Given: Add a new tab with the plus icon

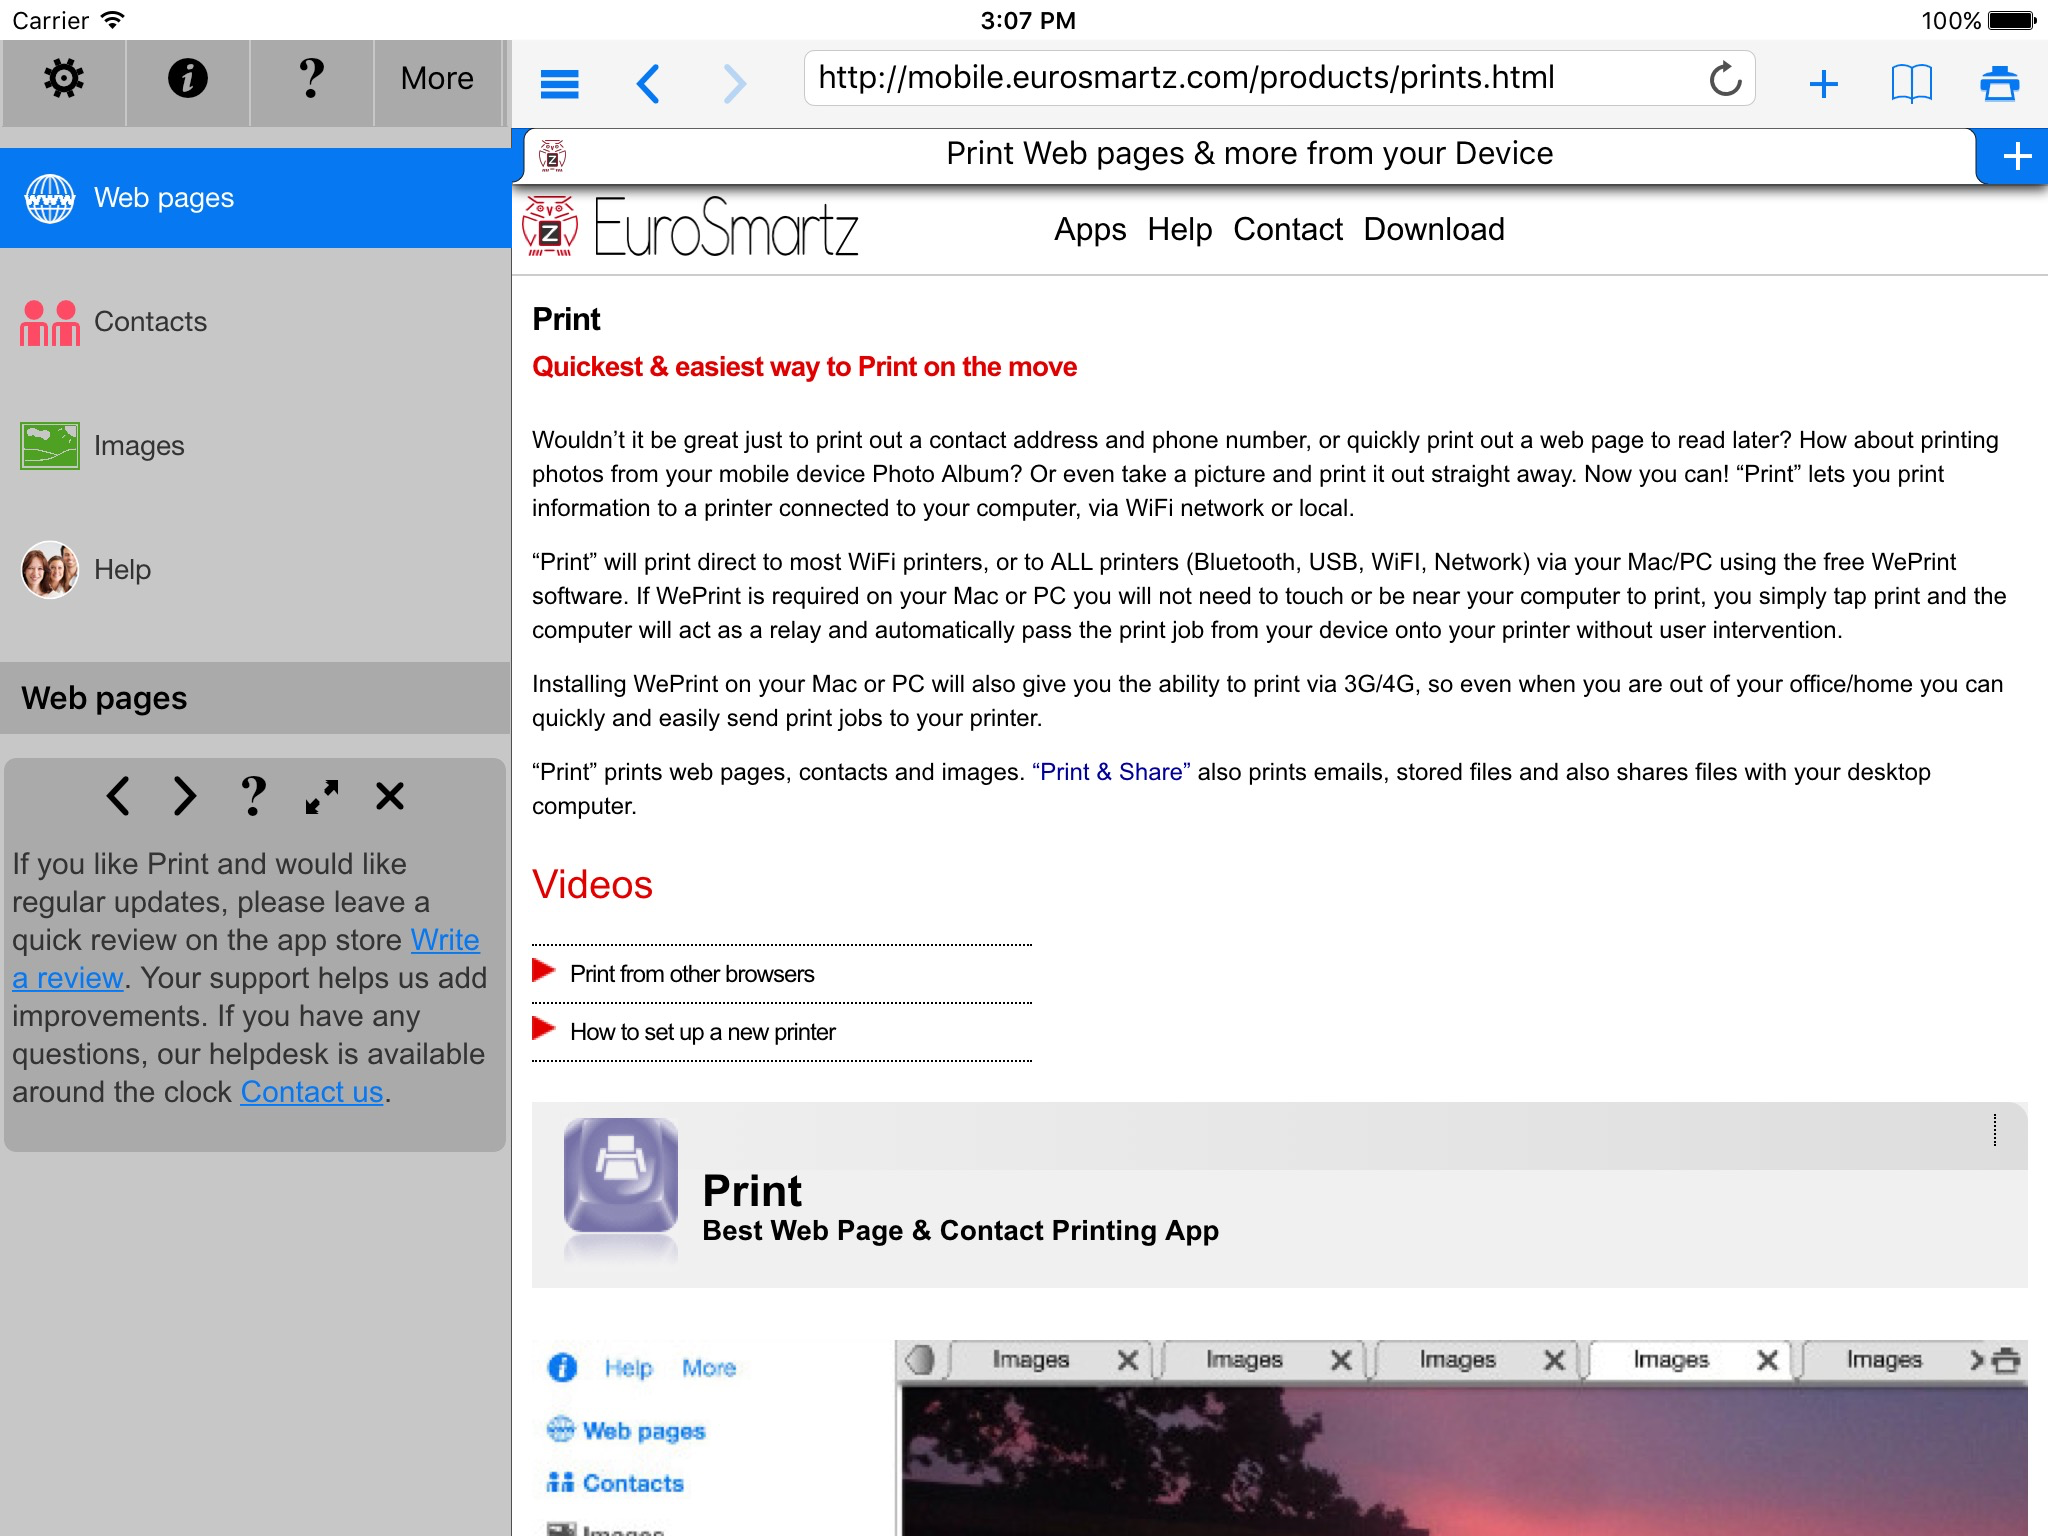Looking at the screenshot, I should [x=1823, y=84].
